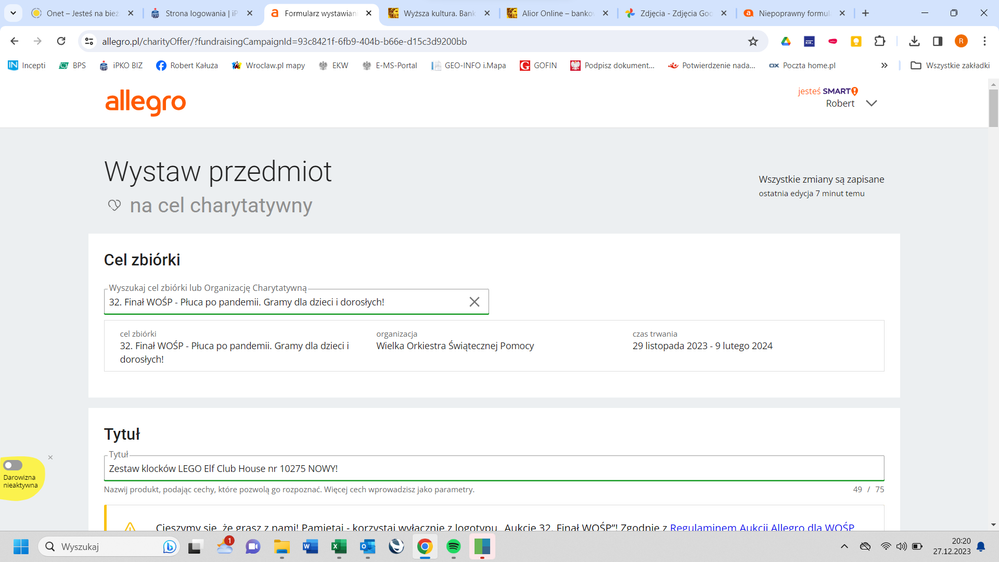Open the Robert Kałuża Facebook bookmark
This screenshot has width=999, height=562.
point(187,66)
